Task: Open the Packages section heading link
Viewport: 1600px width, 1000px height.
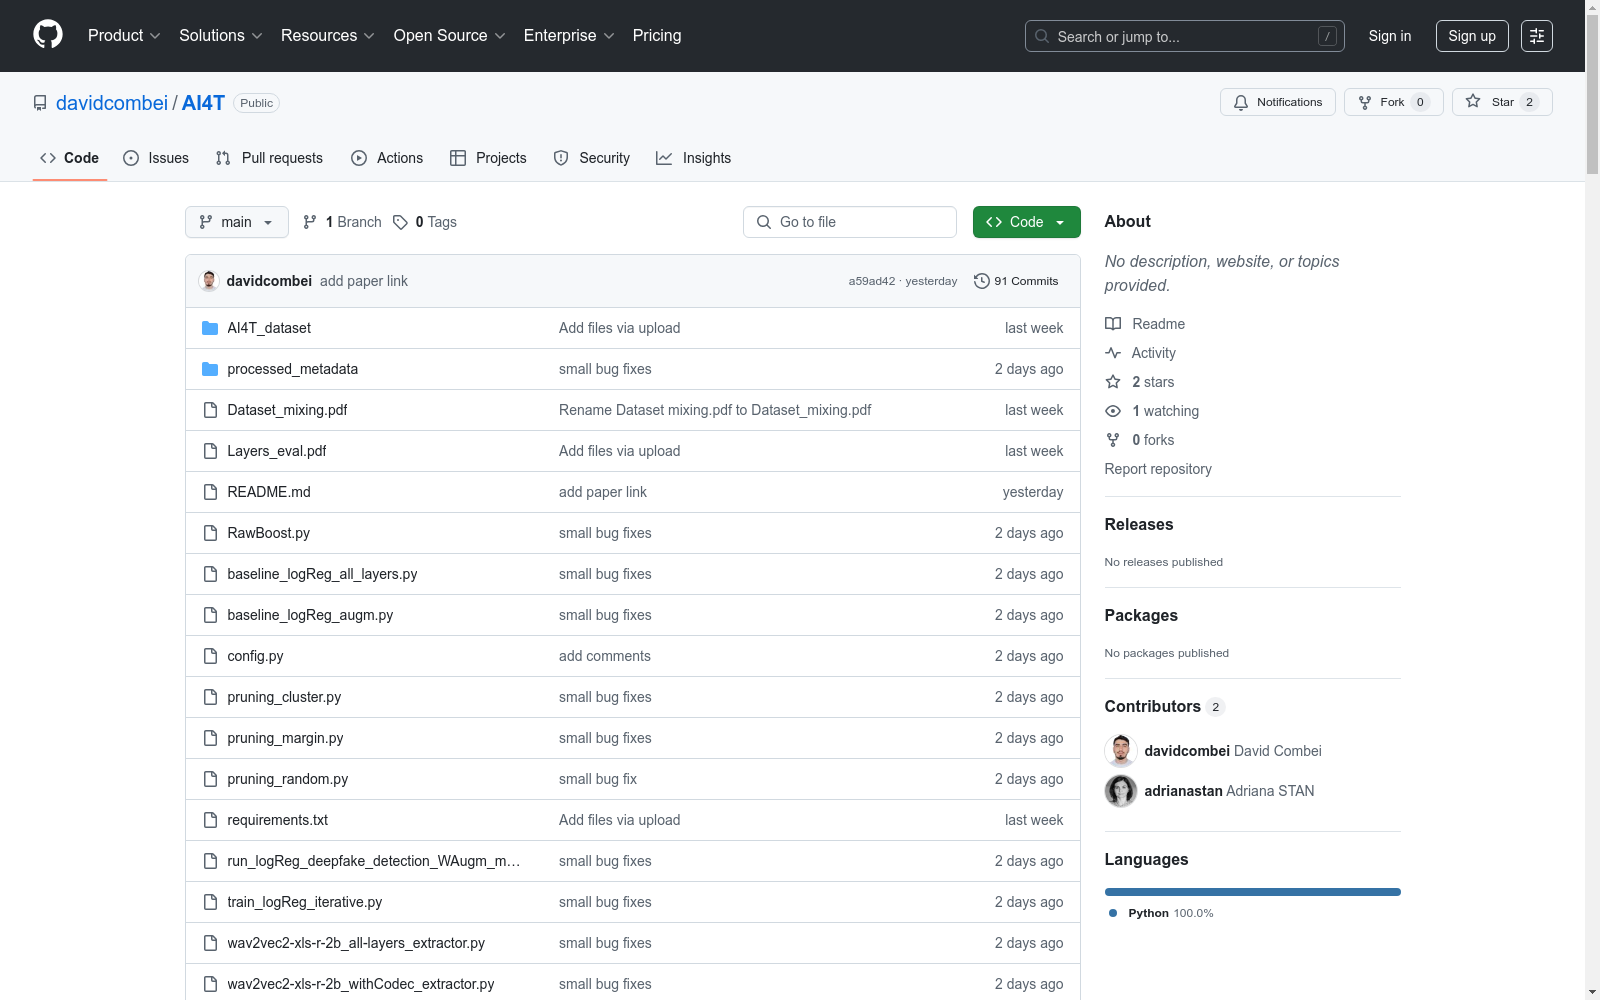Action: (x=1141, y=615)
